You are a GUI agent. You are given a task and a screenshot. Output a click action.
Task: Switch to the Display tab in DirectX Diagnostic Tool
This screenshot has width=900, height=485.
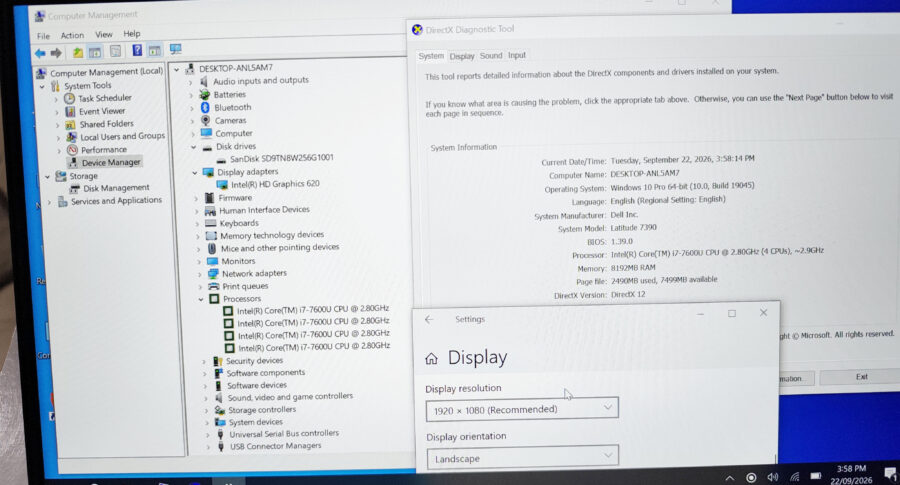point(462,56)
